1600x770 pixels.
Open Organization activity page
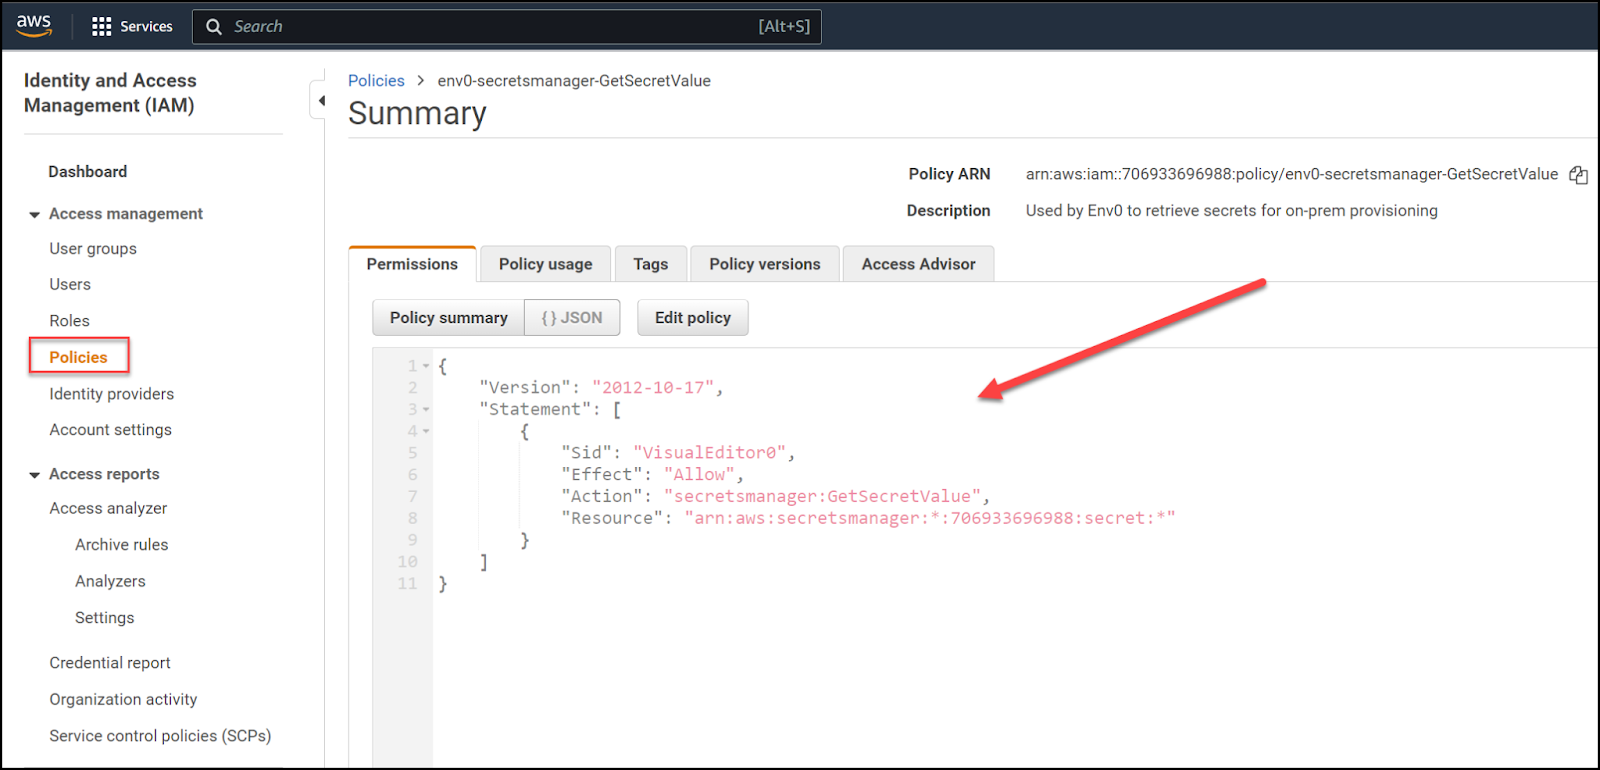[x=123, y=700]
